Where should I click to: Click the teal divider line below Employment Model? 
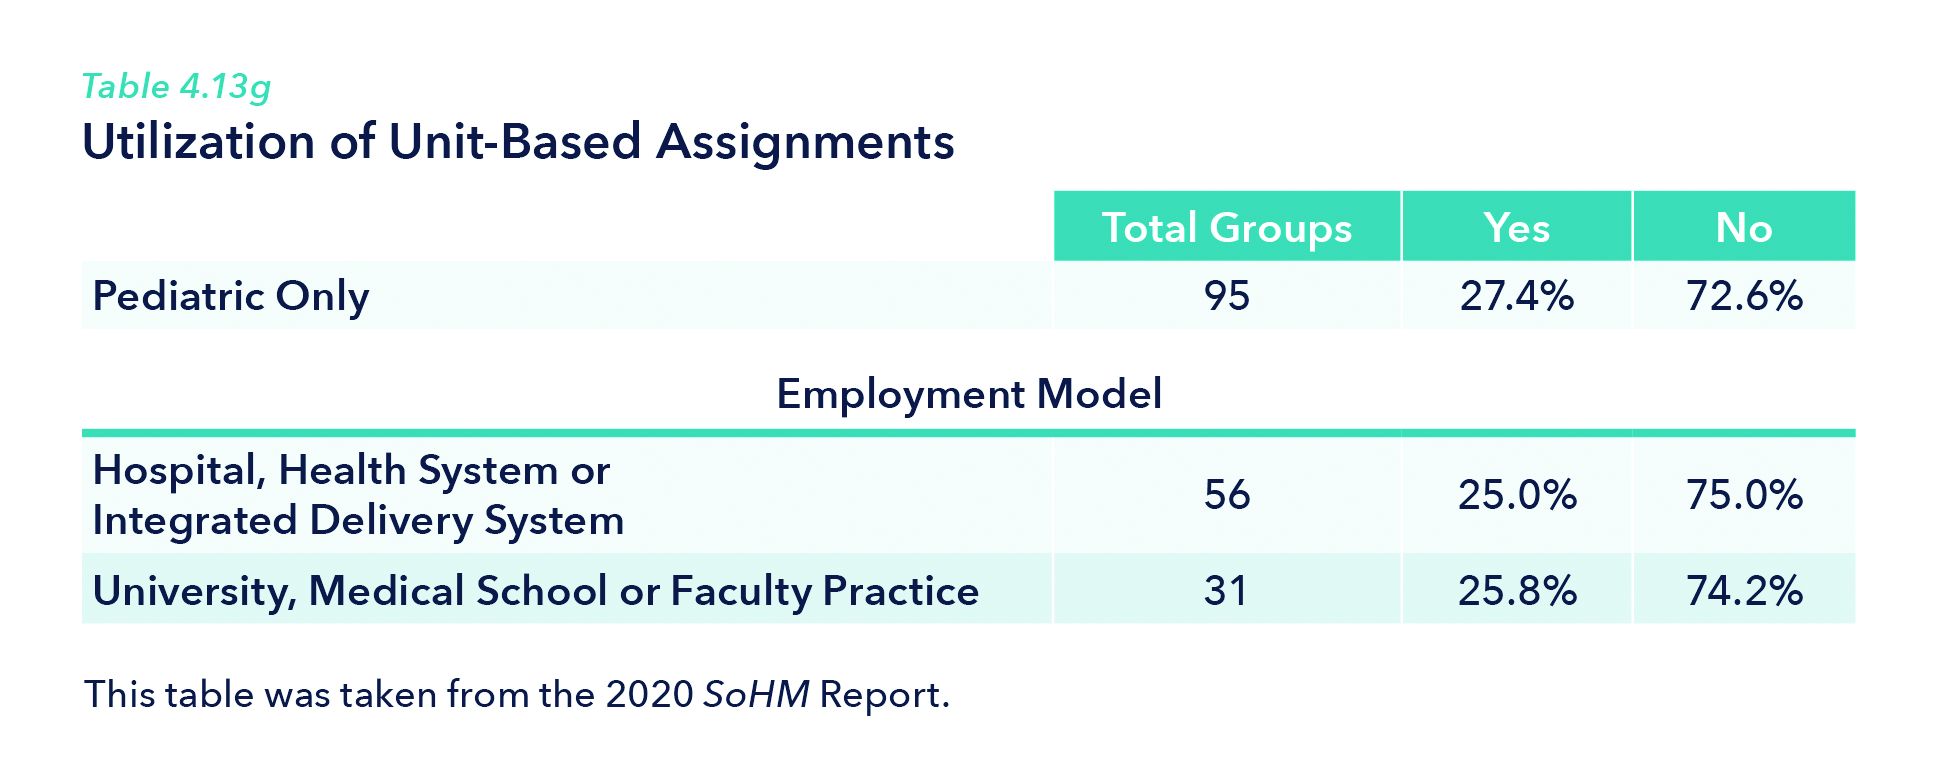(x=968, y=433)
